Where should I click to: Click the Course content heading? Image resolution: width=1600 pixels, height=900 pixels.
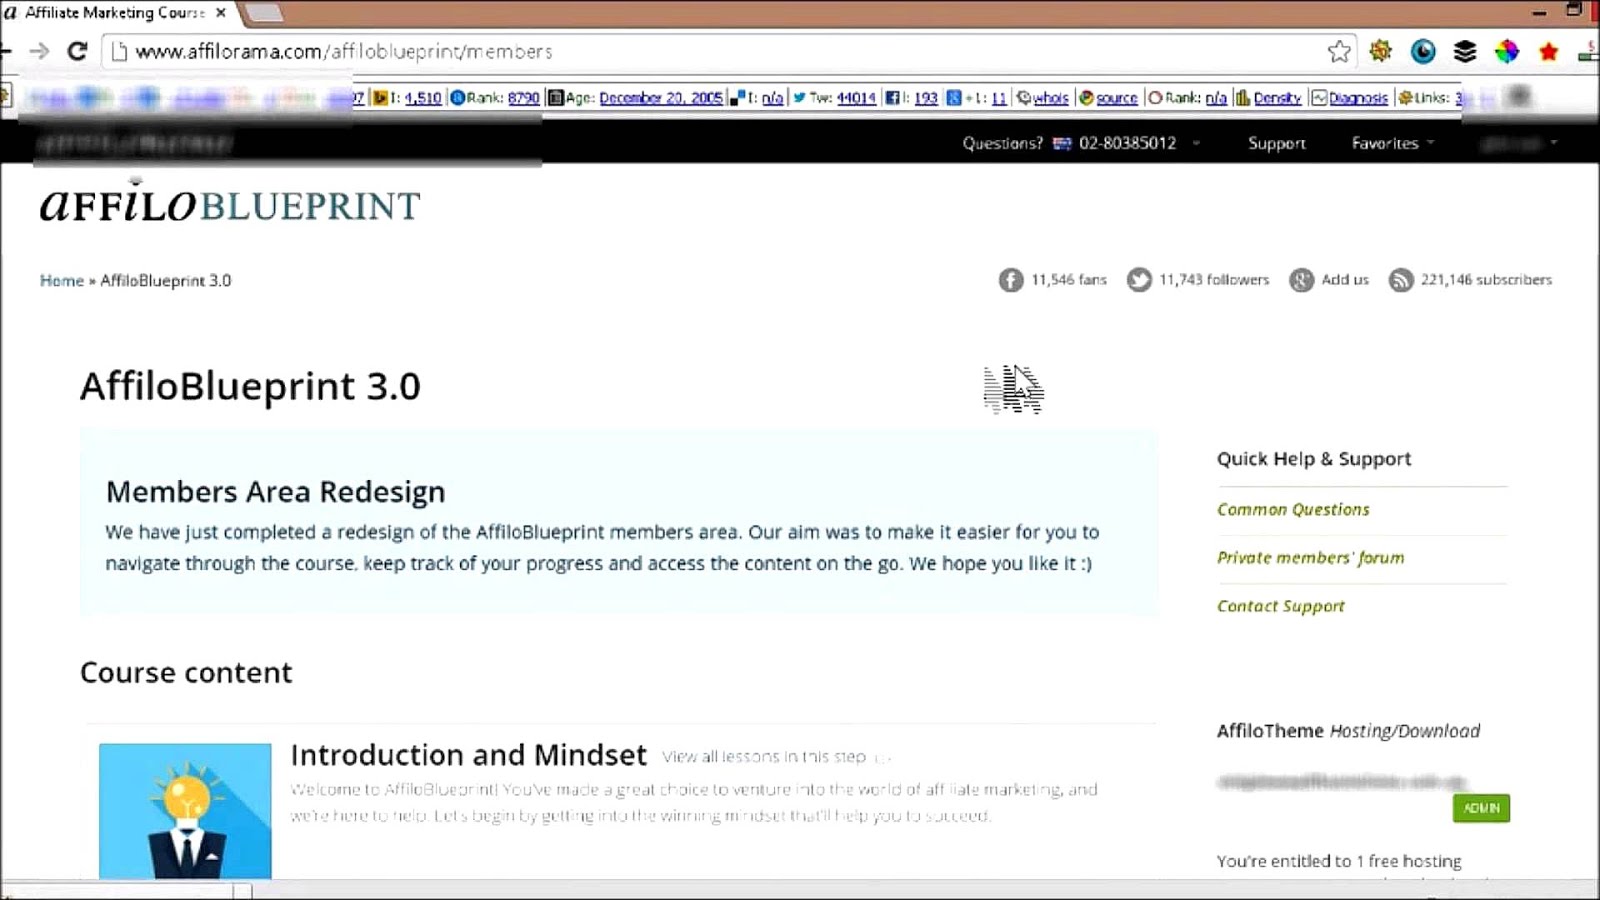click(186, 672)
